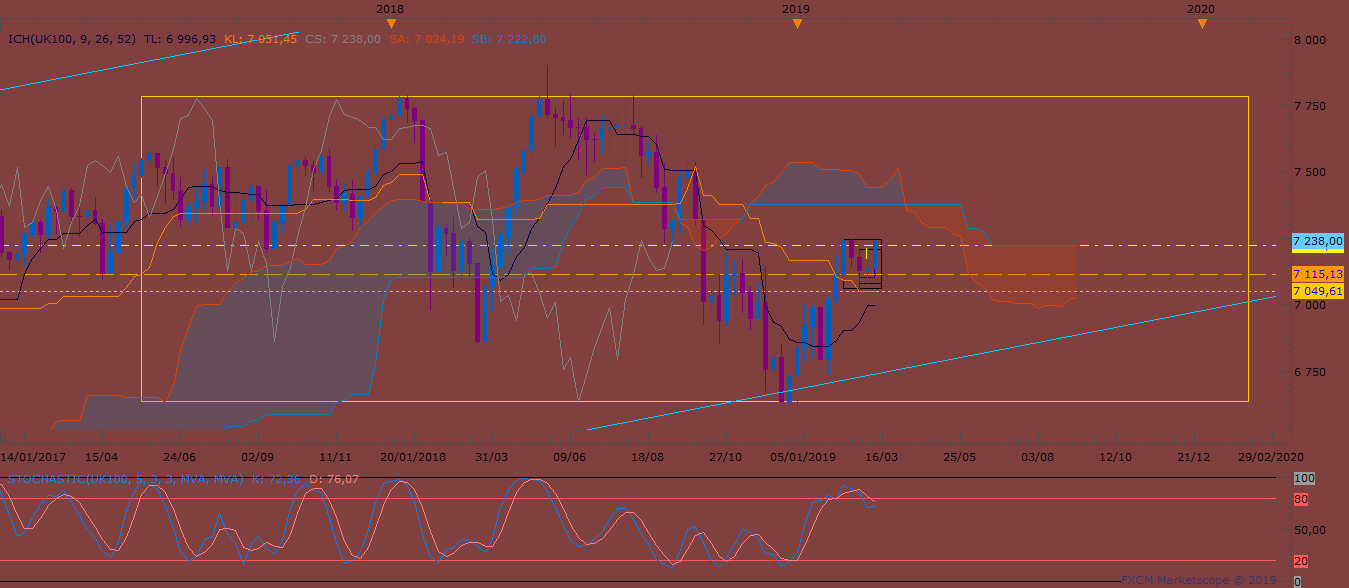Screen dimensions: 1349x588
Task: Click the 20/01/2018 date axis label
Action: tap(413, 456)
